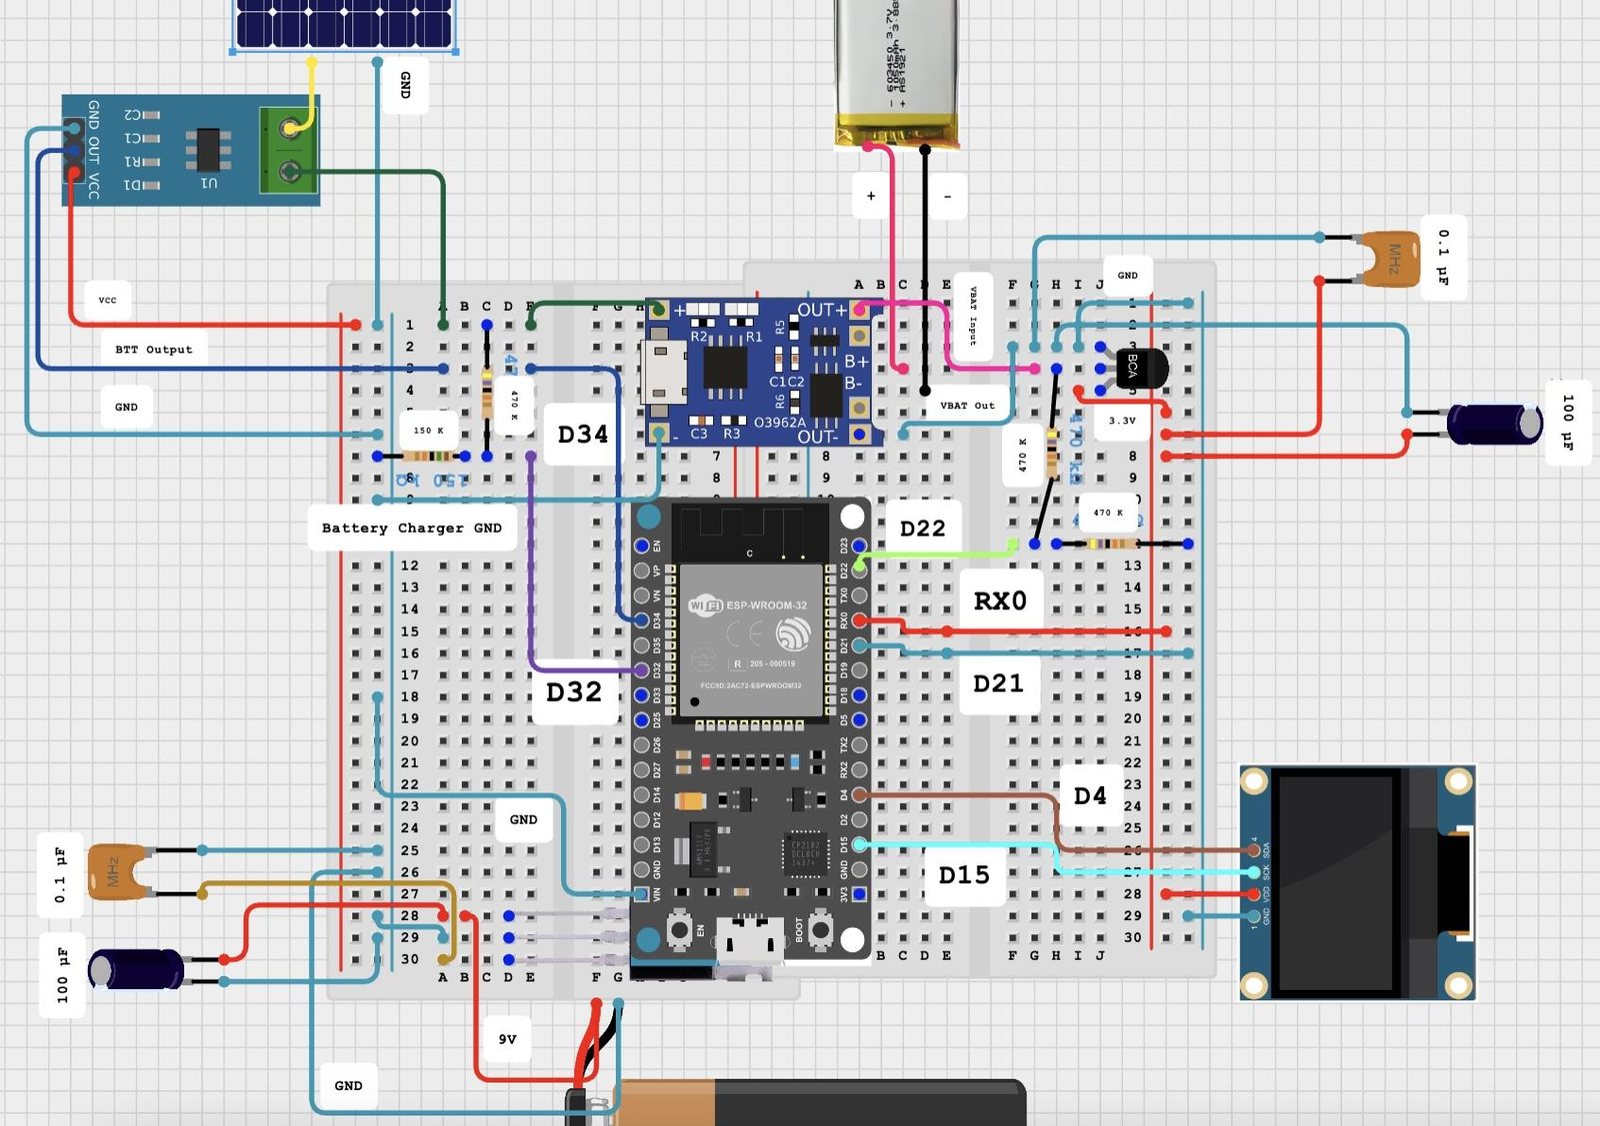Click the BOOT push button on ESP32

(x=821, y=931)
